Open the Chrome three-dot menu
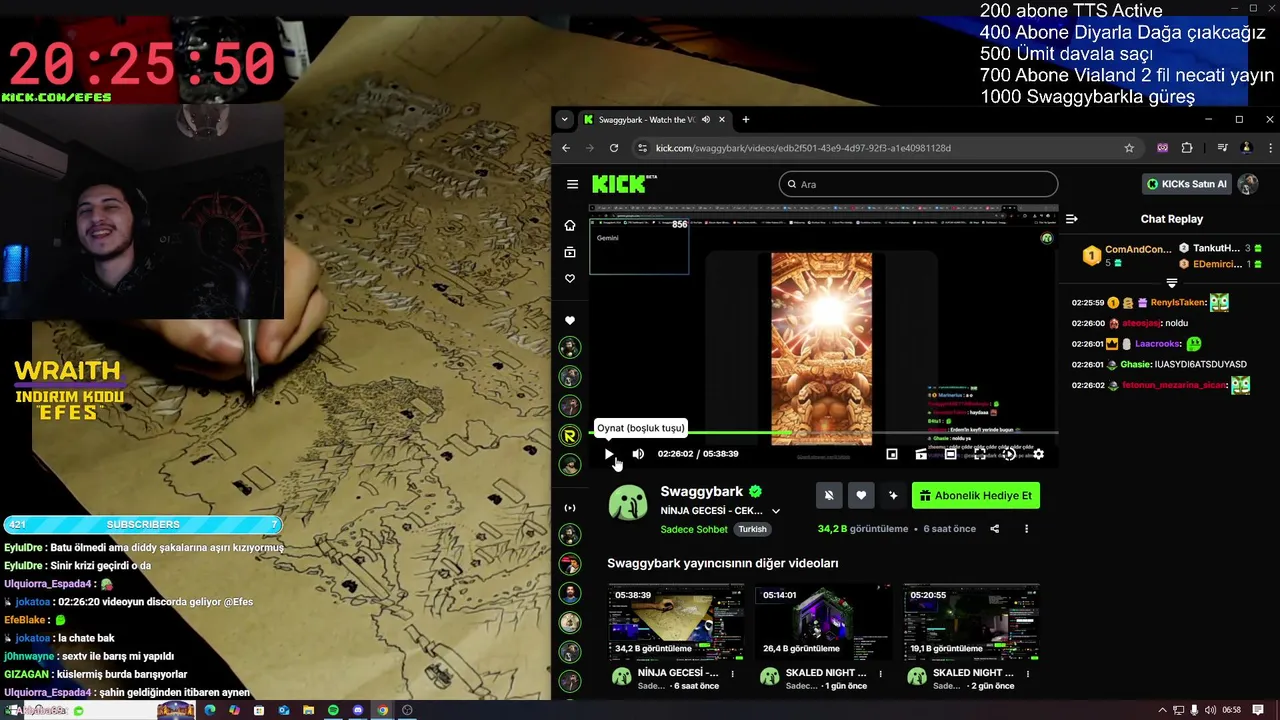 (1270, 148)
